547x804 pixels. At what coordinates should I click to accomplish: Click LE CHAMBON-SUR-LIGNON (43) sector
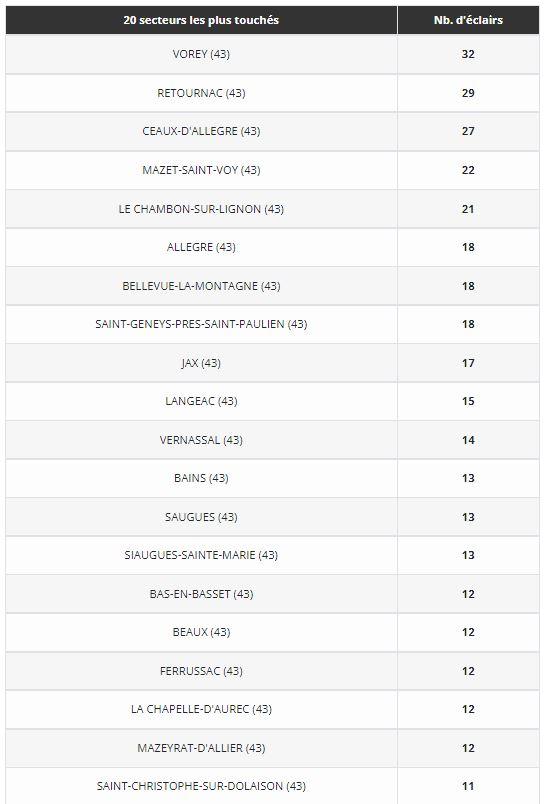click(x=201, y=209)
